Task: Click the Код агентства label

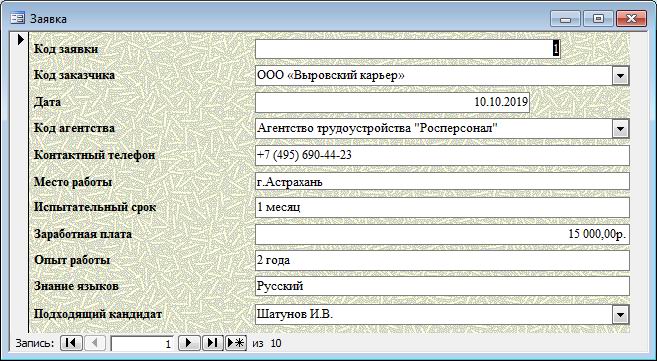Action: click(74, 128)
